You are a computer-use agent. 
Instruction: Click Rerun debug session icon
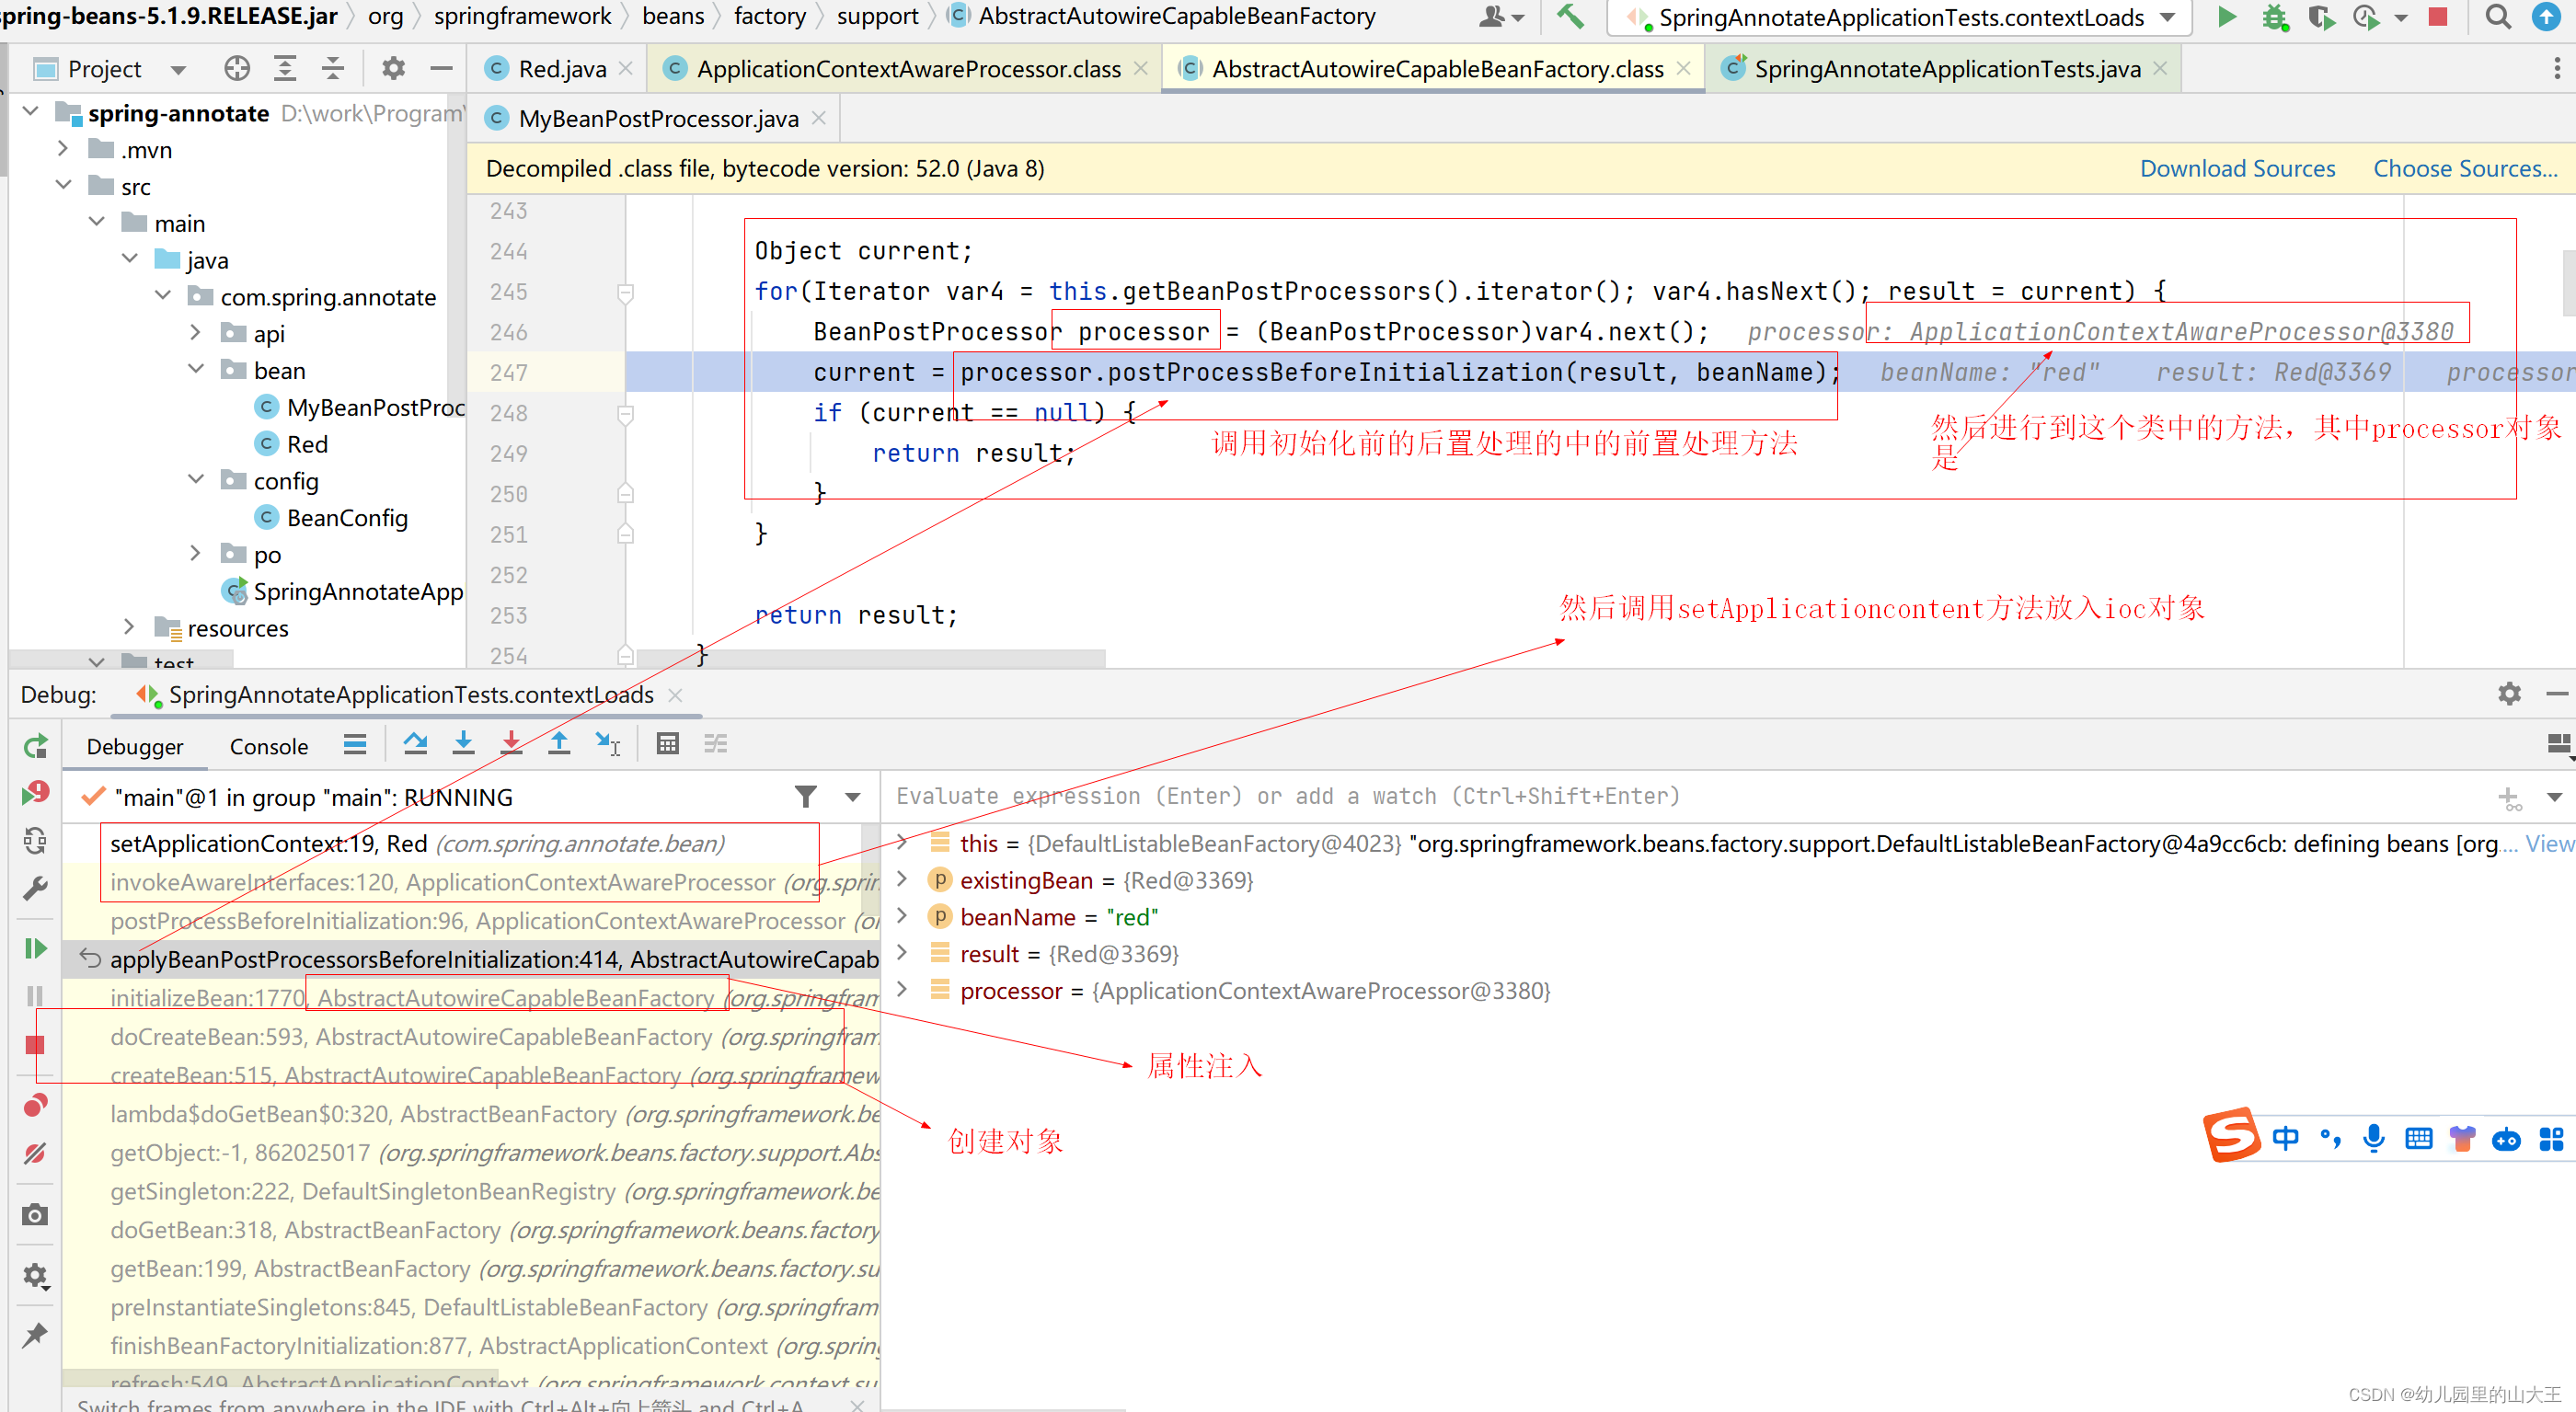tap(35, 747)
